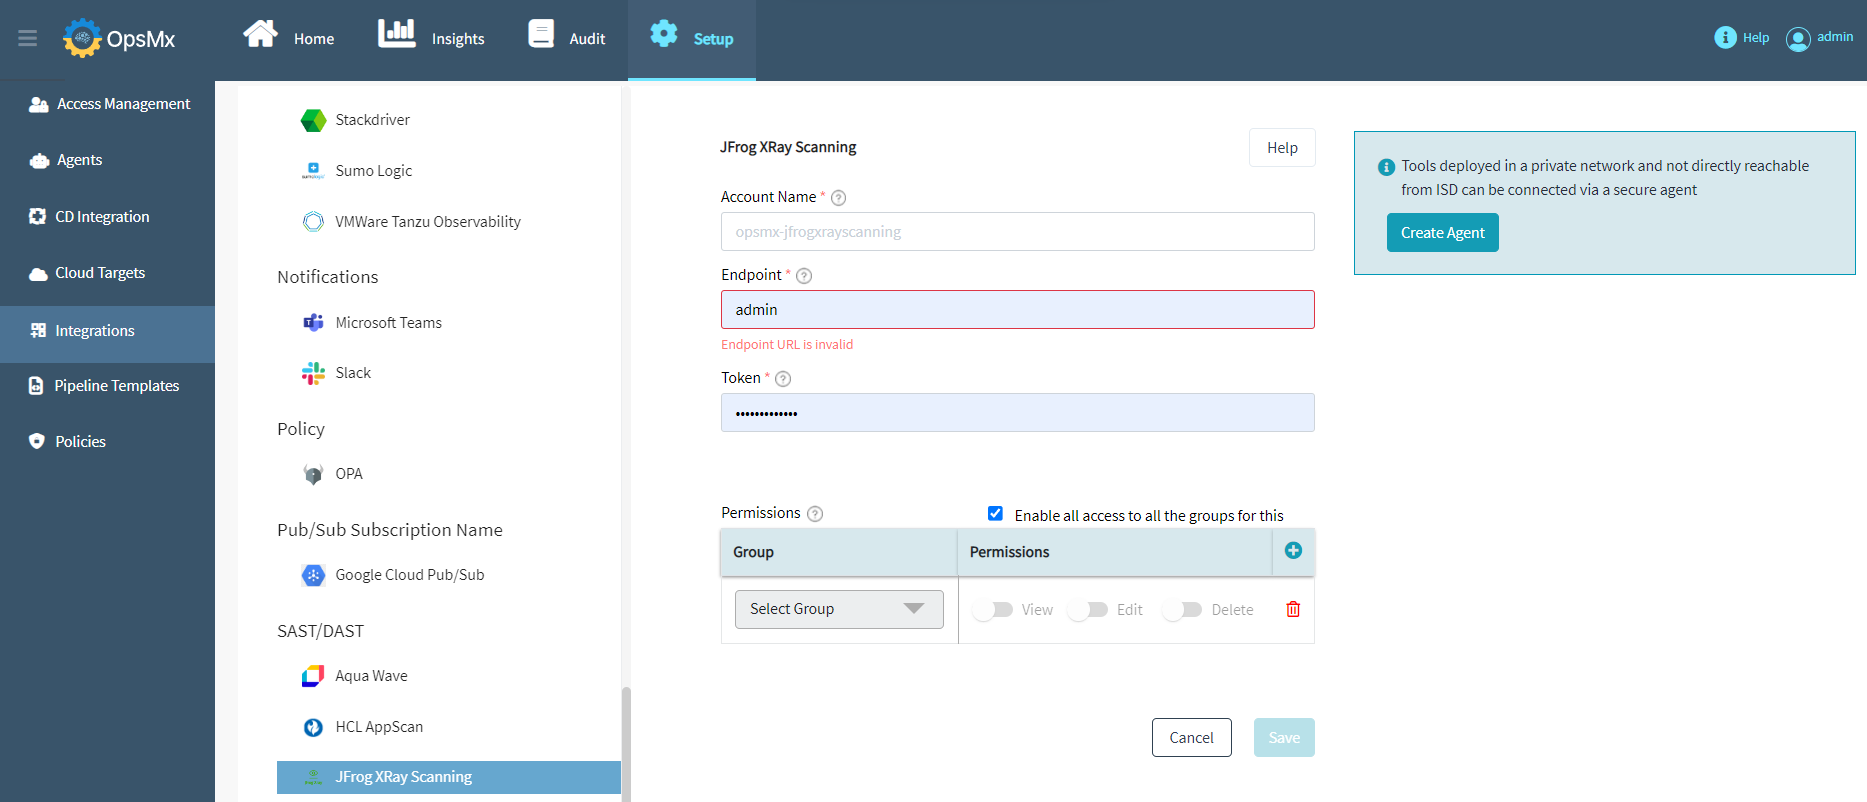Click the Permissions help question icon
Viewport: 1867px width, 802px height.
click(x=815, y=514)
